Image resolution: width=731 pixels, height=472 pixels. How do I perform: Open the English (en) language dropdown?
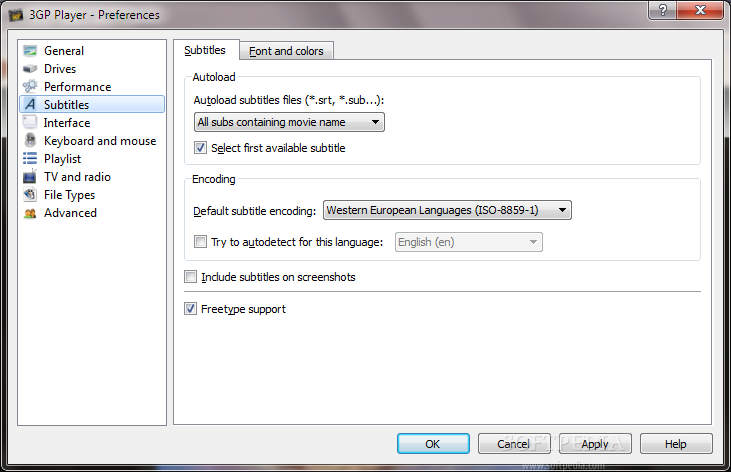(469, 242)
